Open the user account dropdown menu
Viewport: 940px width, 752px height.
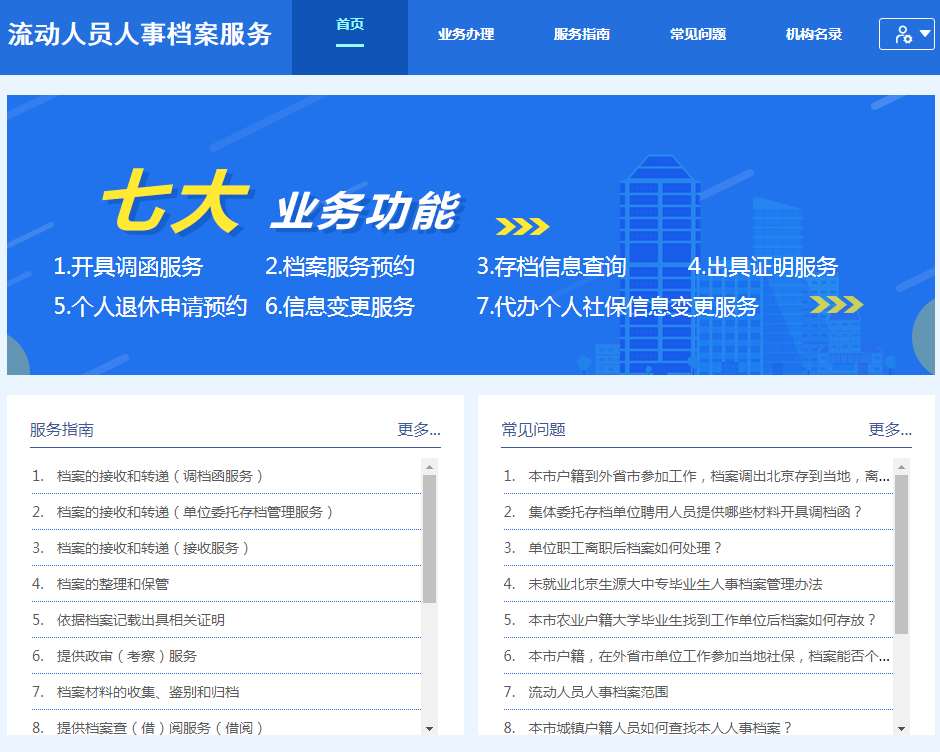pyautogui.click(x=906, y=34)
